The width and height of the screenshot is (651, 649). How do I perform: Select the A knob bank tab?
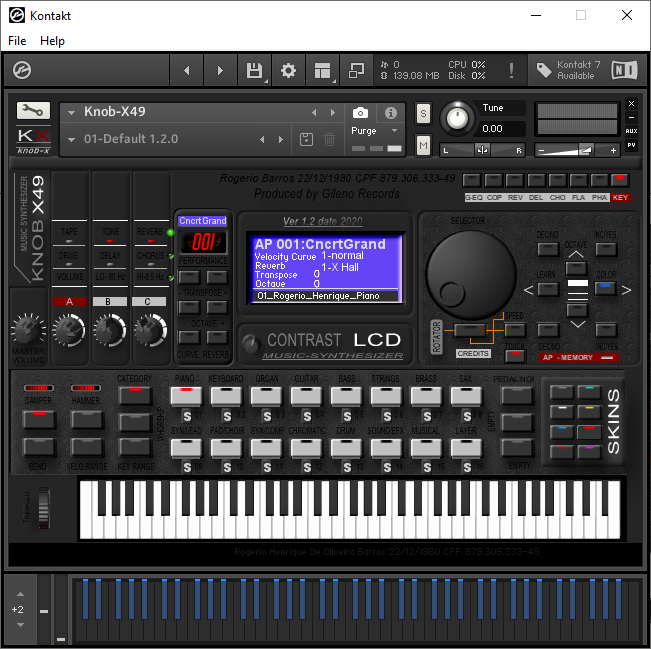[70, 301]
